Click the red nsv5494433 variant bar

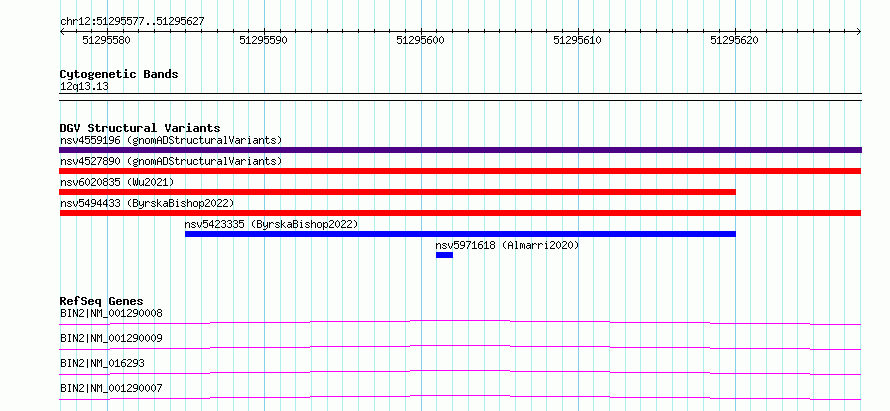coord(460,213)
